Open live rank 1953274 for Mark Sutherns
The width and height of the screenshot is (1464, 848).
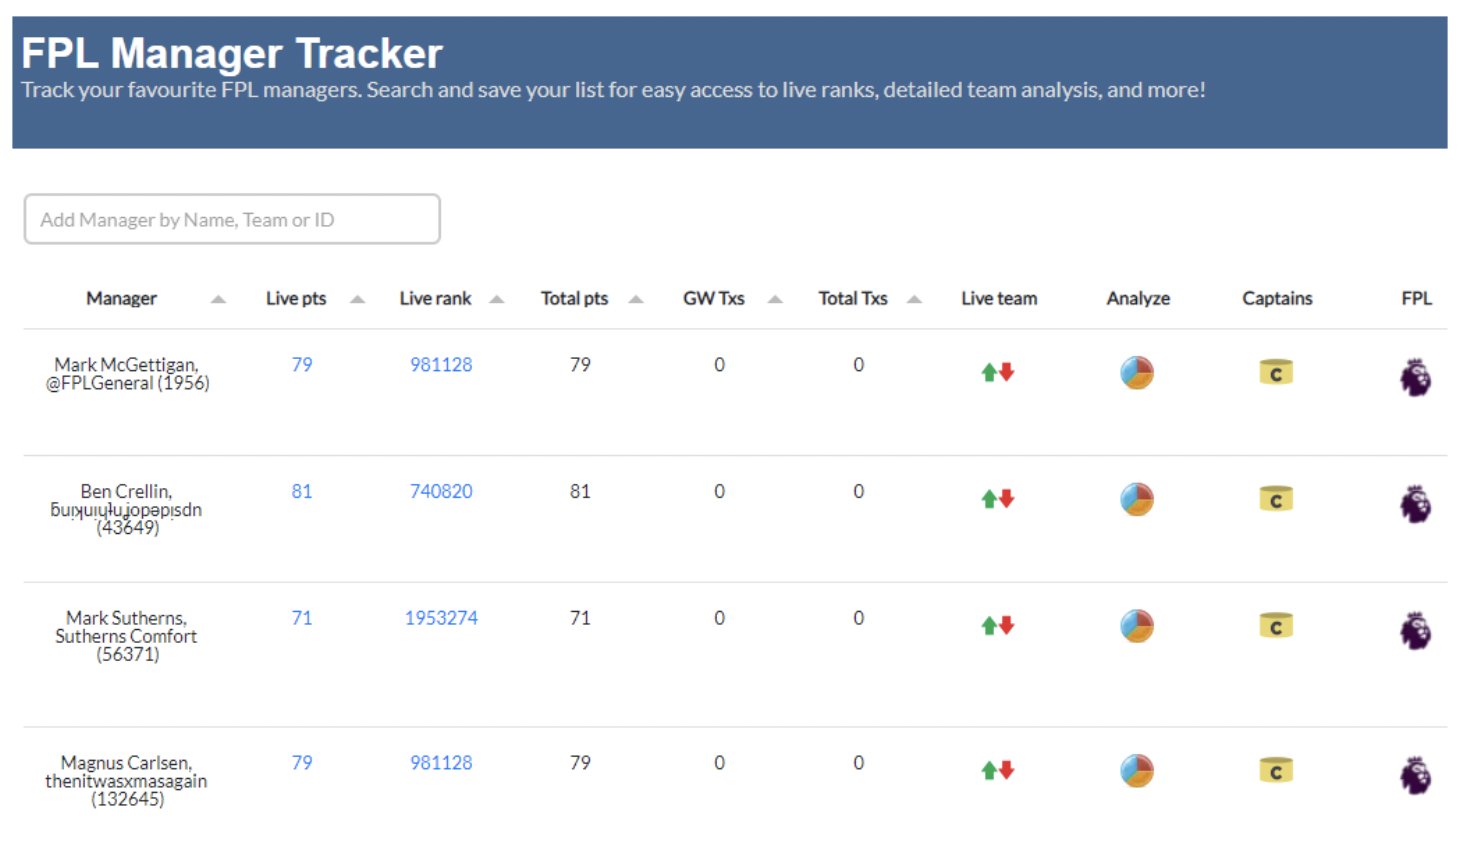click(441, 618)
